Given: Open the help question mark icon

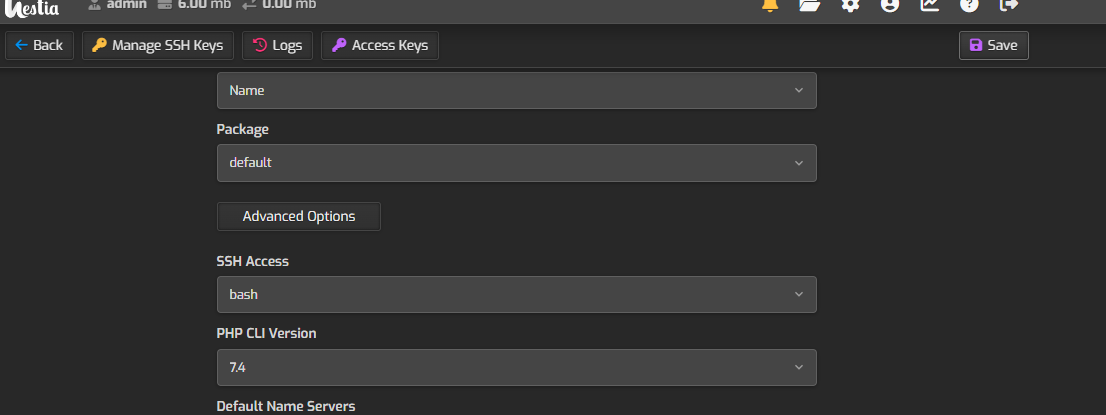Looking at the screenshot, I should 969,5.
